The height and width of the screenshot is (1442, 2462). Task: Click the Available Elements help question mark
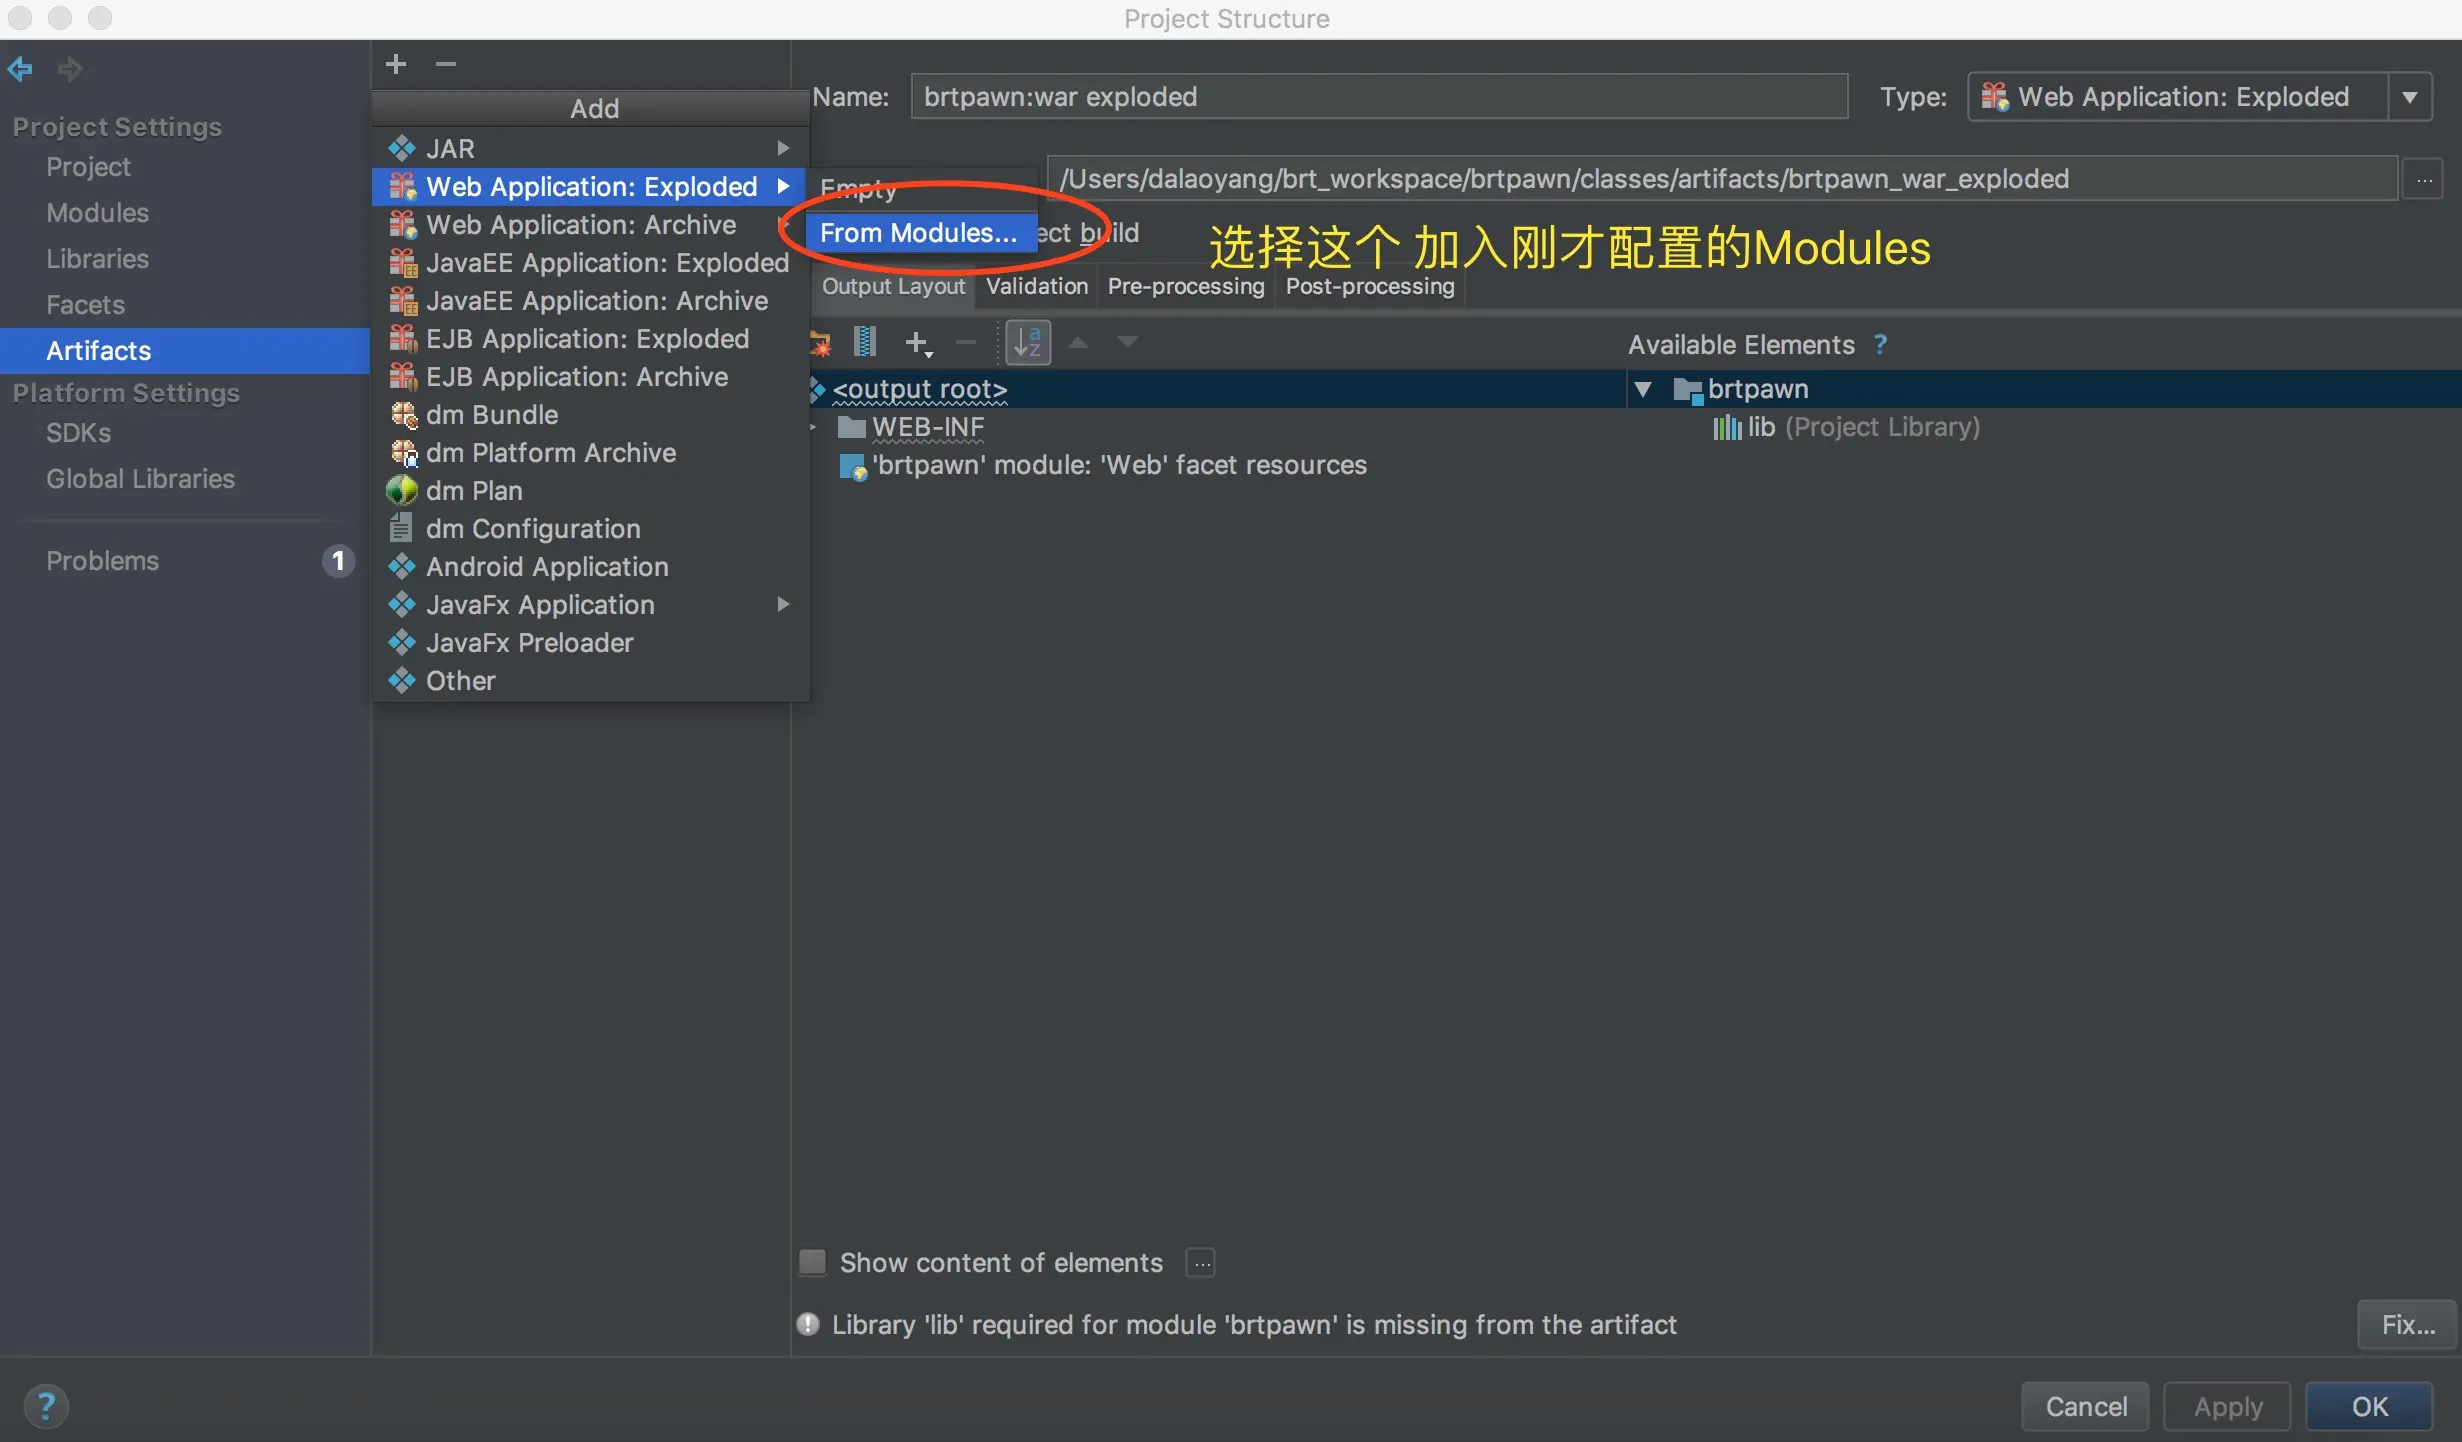pyautogui.click(x=1880, y=344)
